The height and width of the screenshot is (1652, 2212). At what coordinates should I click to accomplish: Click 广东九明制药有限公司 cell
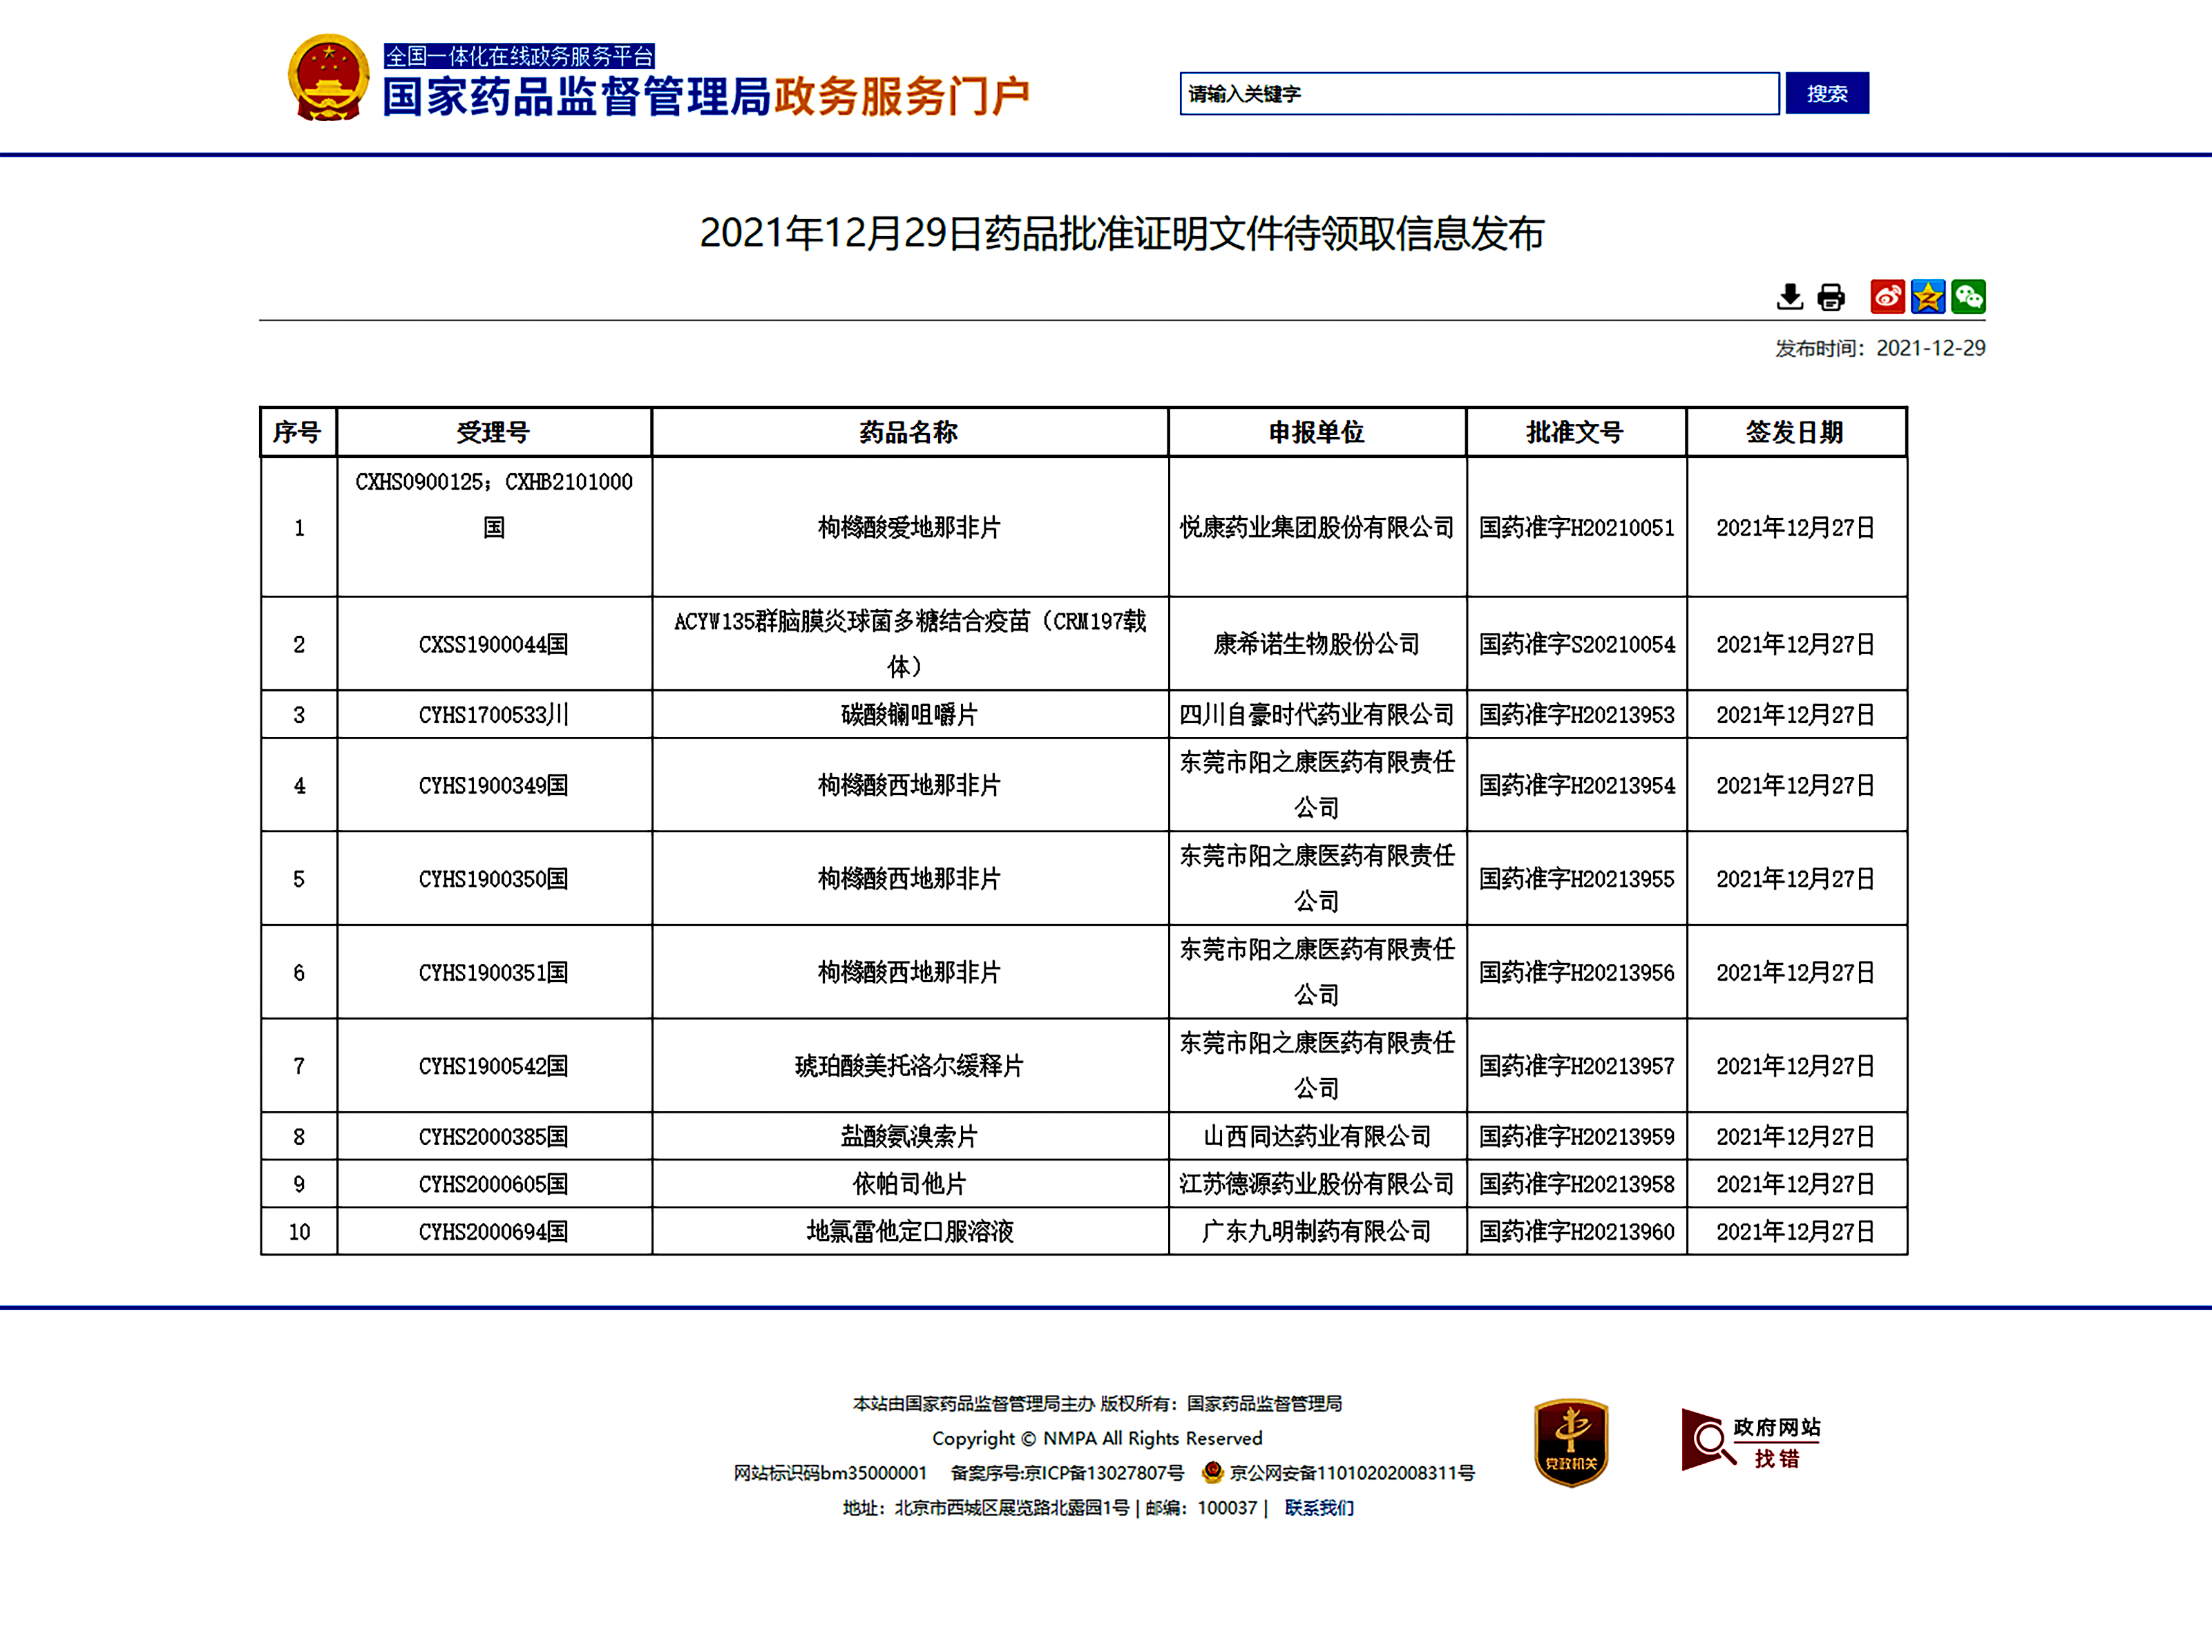tap(1317, 1232)
